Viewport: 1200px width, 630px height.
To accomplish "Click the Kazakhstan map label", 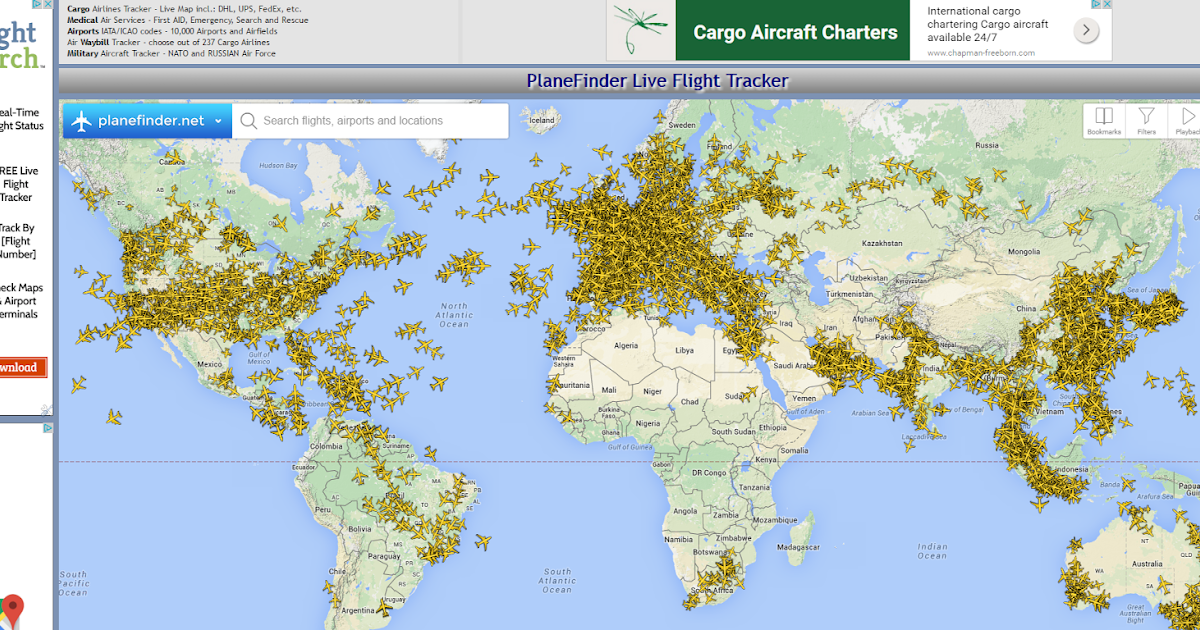I will (x=883, y=244).
